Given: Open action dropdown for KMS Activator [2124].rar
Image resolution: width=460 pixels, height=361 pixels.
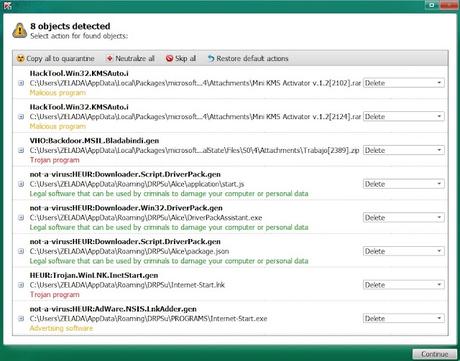Looking at the screenshot, I should pyautogui.click(x=403, y=117).
